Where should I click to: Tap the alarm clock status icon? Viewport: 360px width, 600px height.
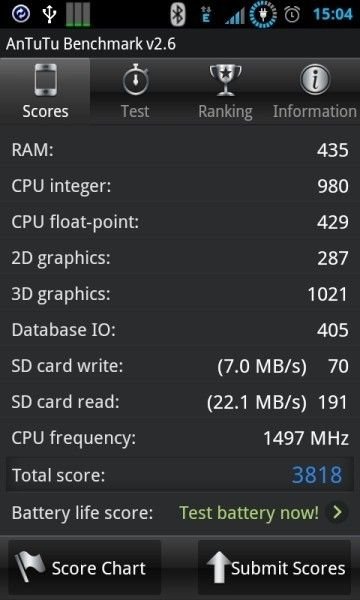pos(292,15)
